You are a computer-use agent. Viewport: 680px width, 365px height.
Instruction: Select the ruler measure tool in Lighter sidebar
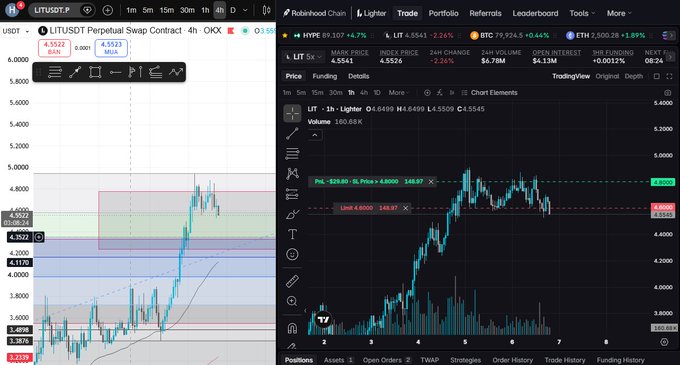[x=292, y=281]
